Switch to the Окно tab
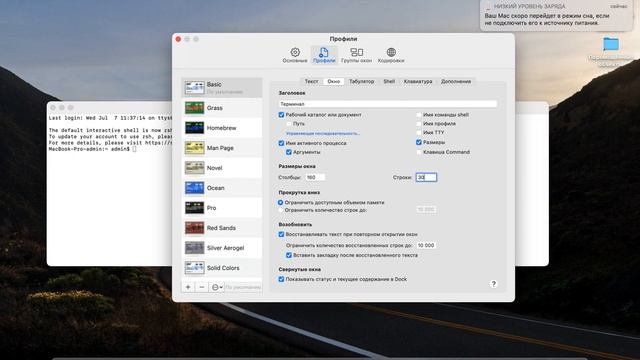The width and height of the screenshot is (640, 360). point(333,81)
